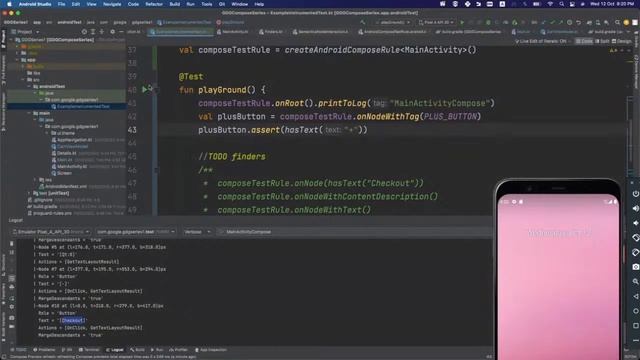Collapse the androidTest folder in tree
Viewport: 640px width, 360px height.
29,87
